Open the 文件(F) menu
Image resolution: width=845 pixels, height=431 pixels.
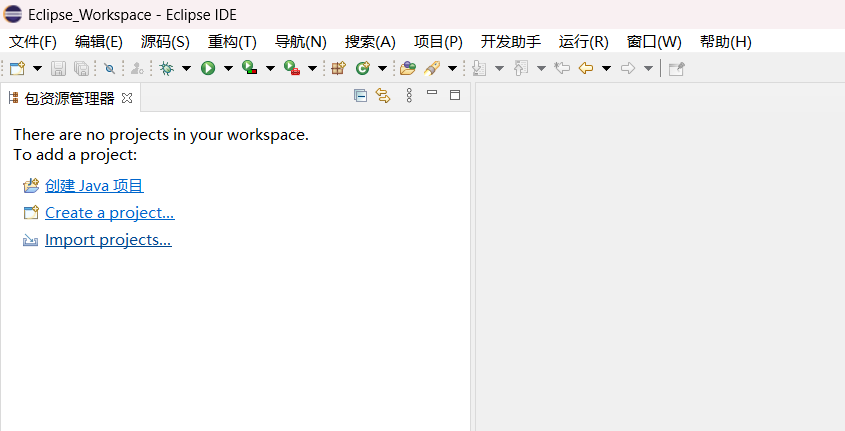(x=33, y=42)
